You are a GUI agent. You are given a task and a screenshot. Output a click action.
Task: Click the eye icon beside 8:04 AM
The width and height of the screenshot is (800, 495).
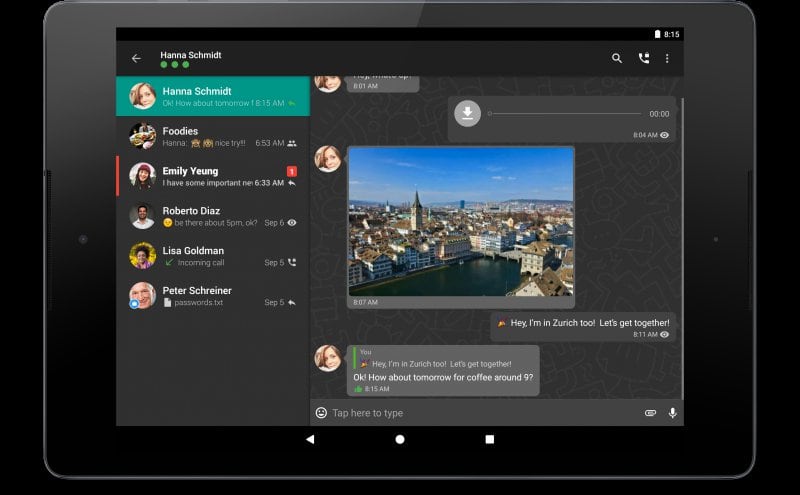point(664,135)
